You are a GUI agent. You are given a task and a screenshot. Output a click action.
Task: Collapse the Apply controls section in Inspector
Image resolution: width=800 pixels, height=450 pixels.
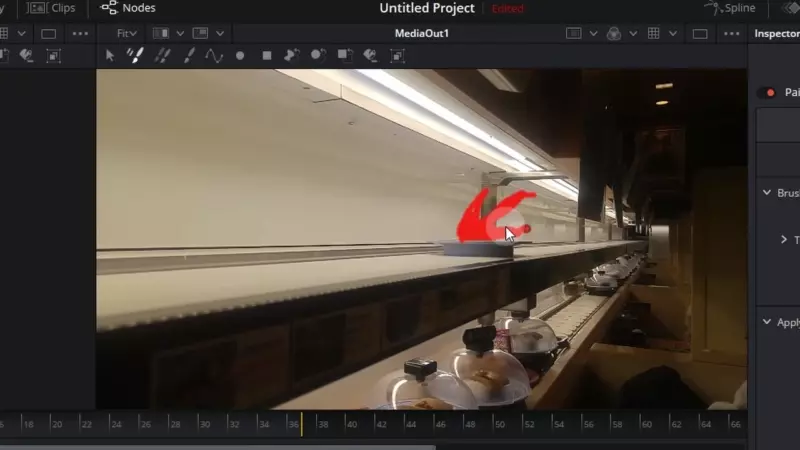pos(767,322)
